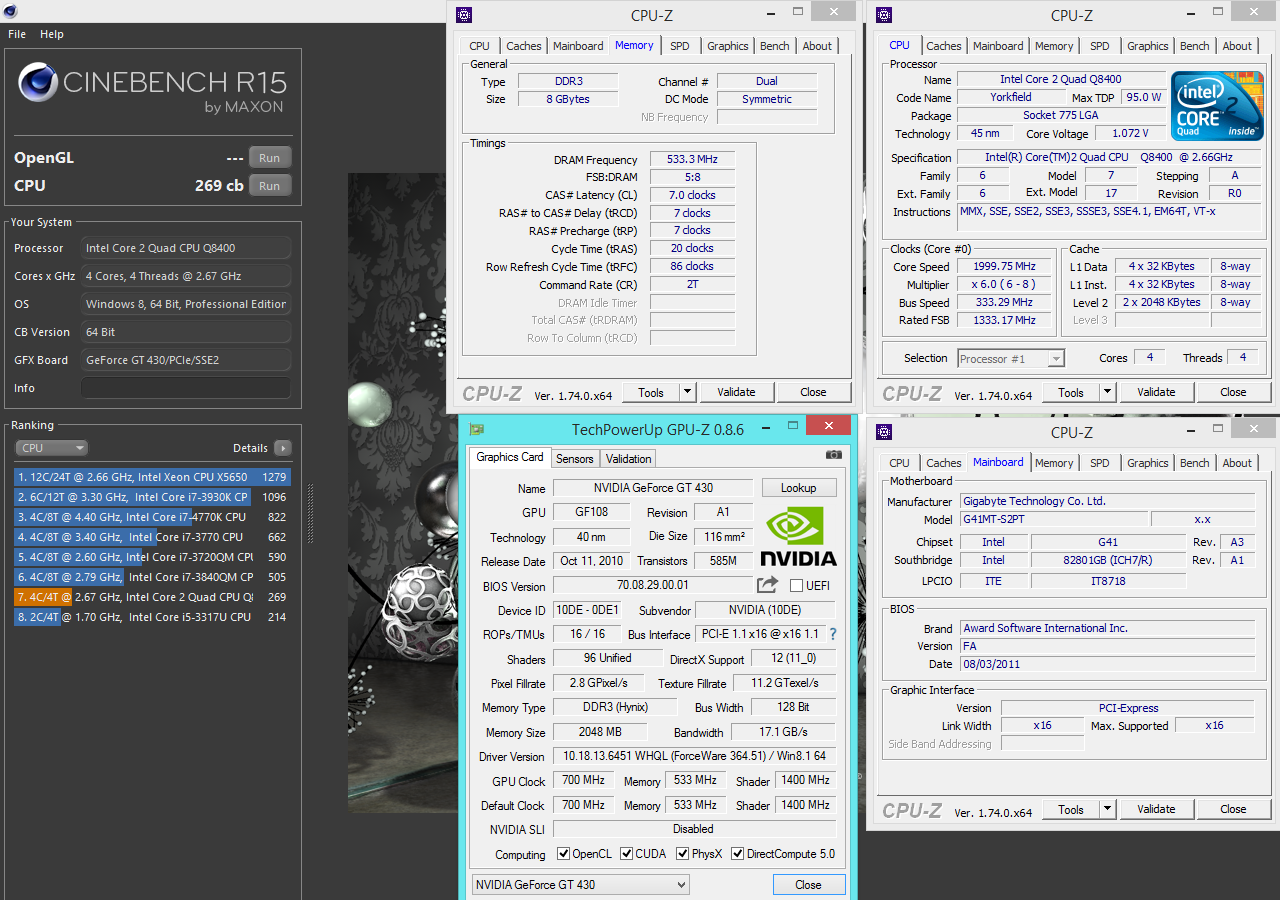Toggle the DirectCompute 5.0 checkbox
Image resolution: width=1280 pixels, height=900 pixels.
click(x=738, y=854)
